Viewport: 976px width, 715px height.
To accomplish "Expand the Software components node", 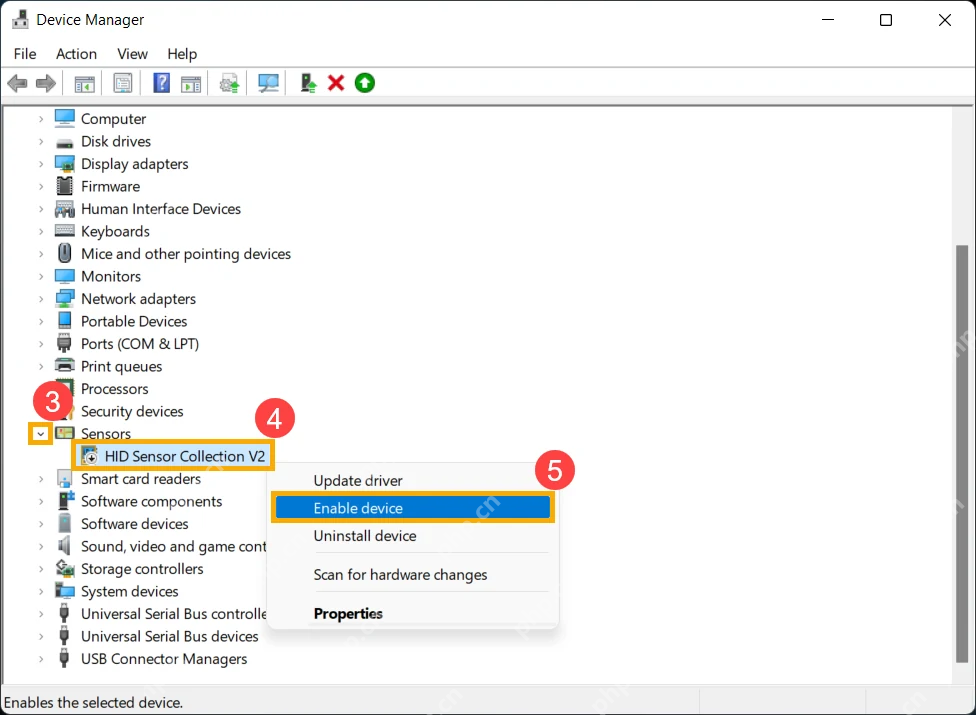I will click(x=41, y=501).
